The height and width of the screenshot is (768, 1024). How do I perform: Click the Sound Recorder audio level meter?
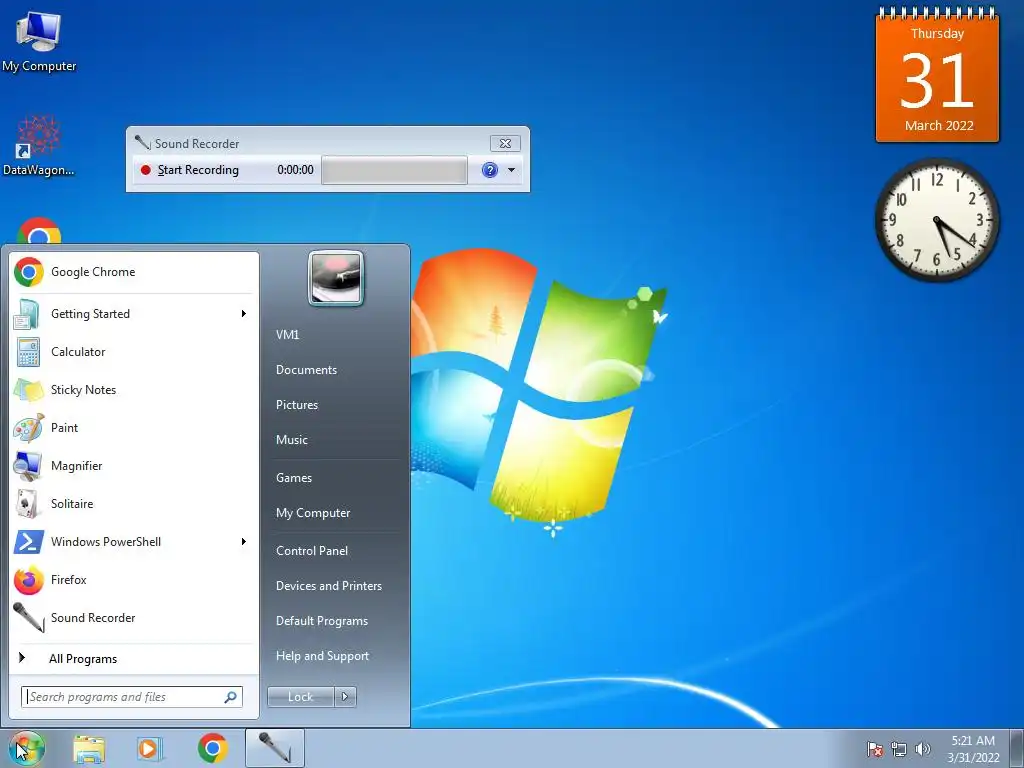click(x=394, y=170)
